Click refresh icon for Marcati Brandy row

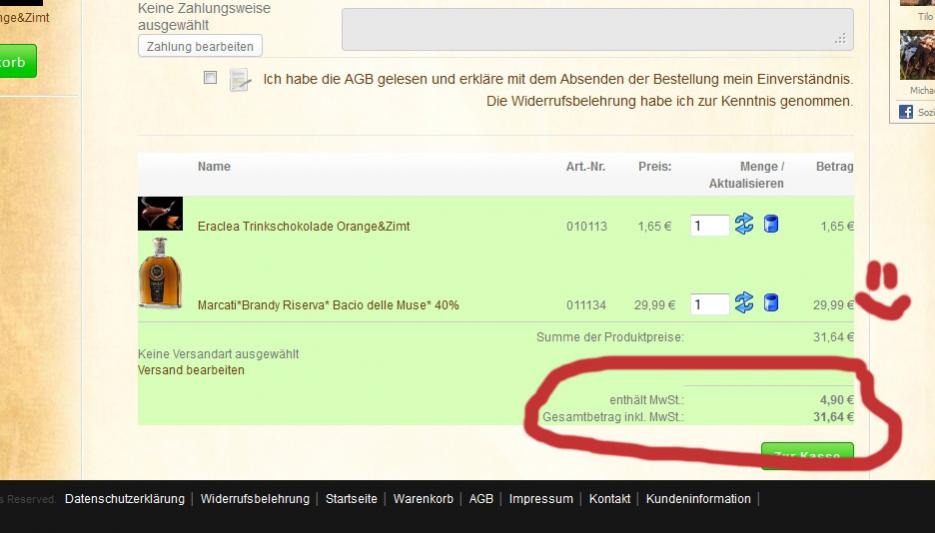tap(744, 303)
